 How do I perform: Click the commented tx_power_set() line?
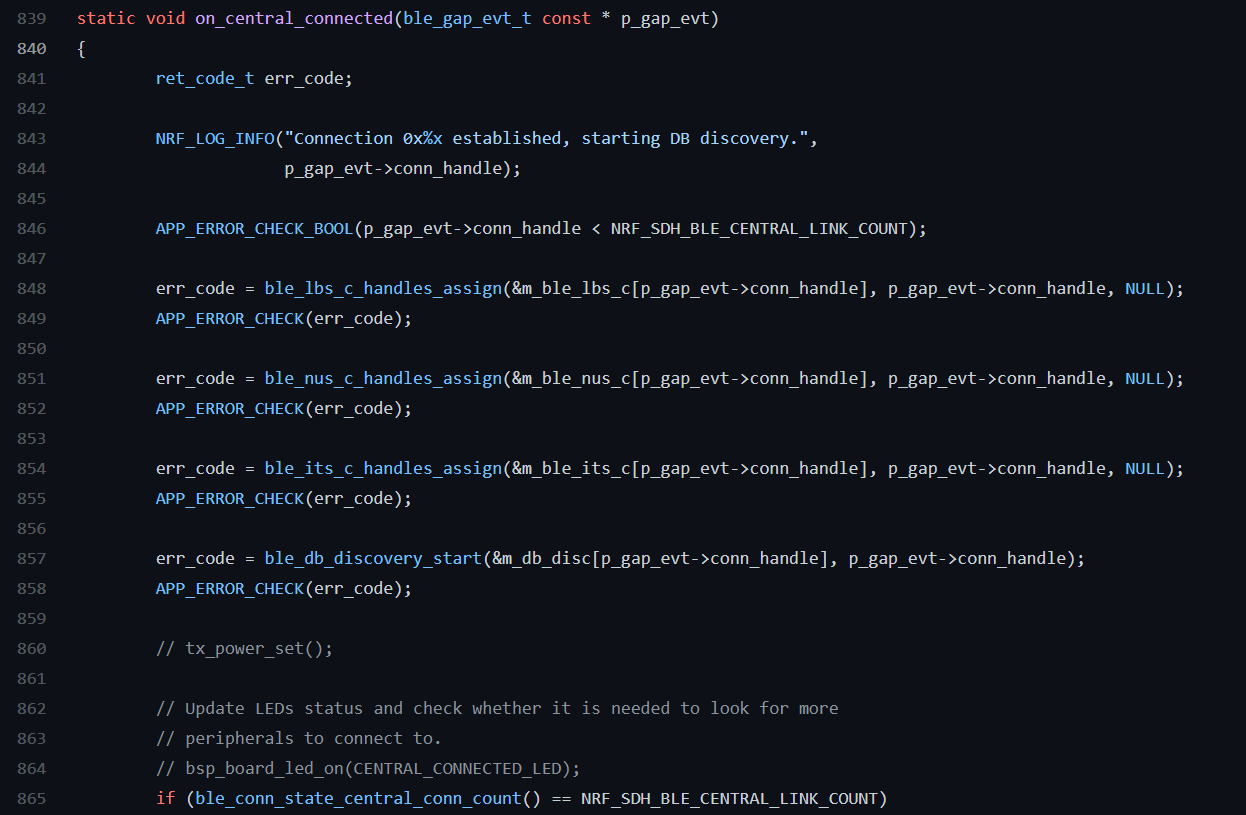[245, 649]
